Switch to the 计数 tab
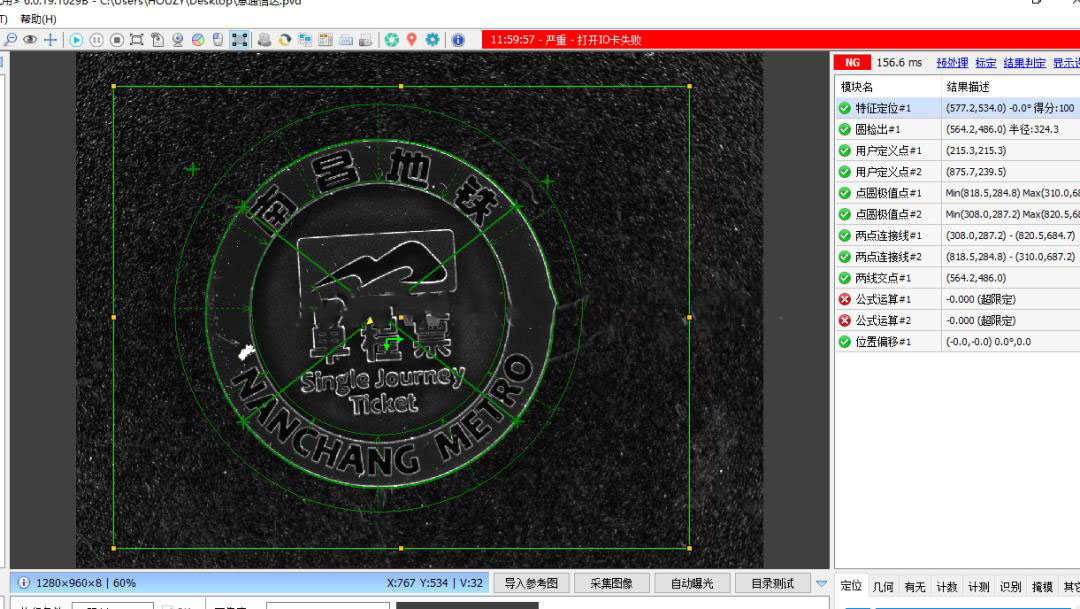 click(x=946, y=586)
